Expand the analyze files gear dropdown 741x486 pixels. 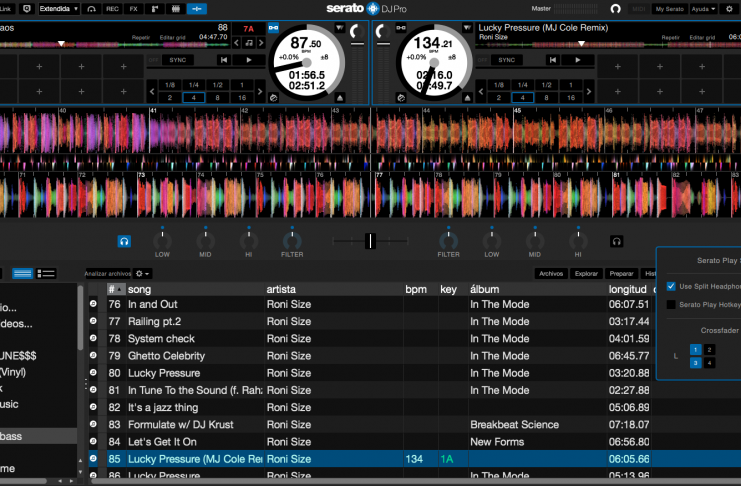coord(144,273)
